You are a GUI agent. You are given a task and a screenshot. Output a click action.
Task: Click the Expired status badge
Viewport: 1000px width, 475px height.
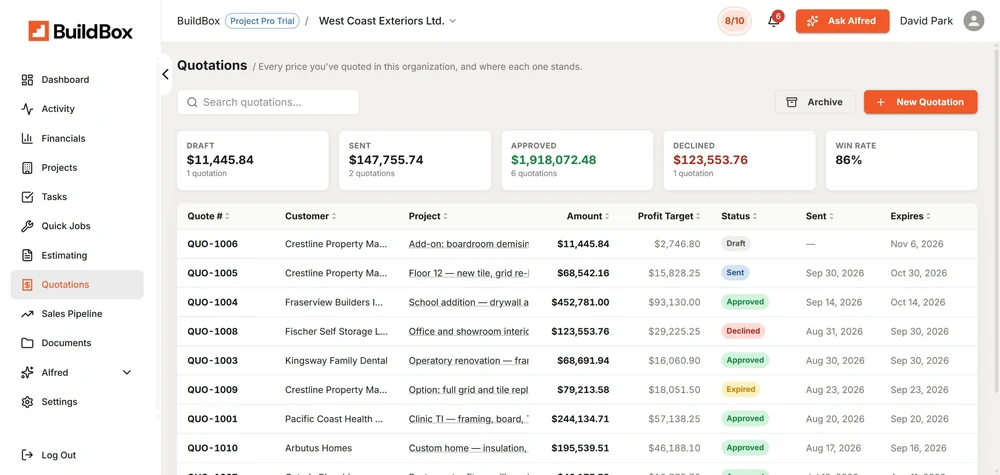pyautogui.click(x=740, y=390)
